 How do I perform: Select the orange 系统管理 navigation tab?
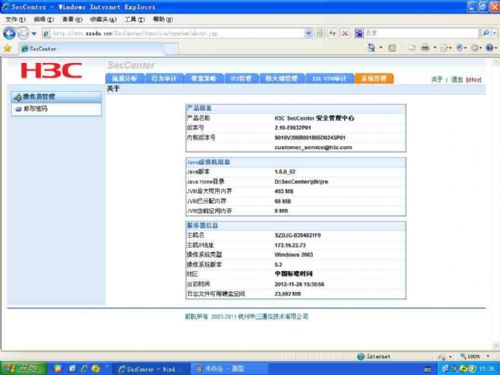pos(374,78)
